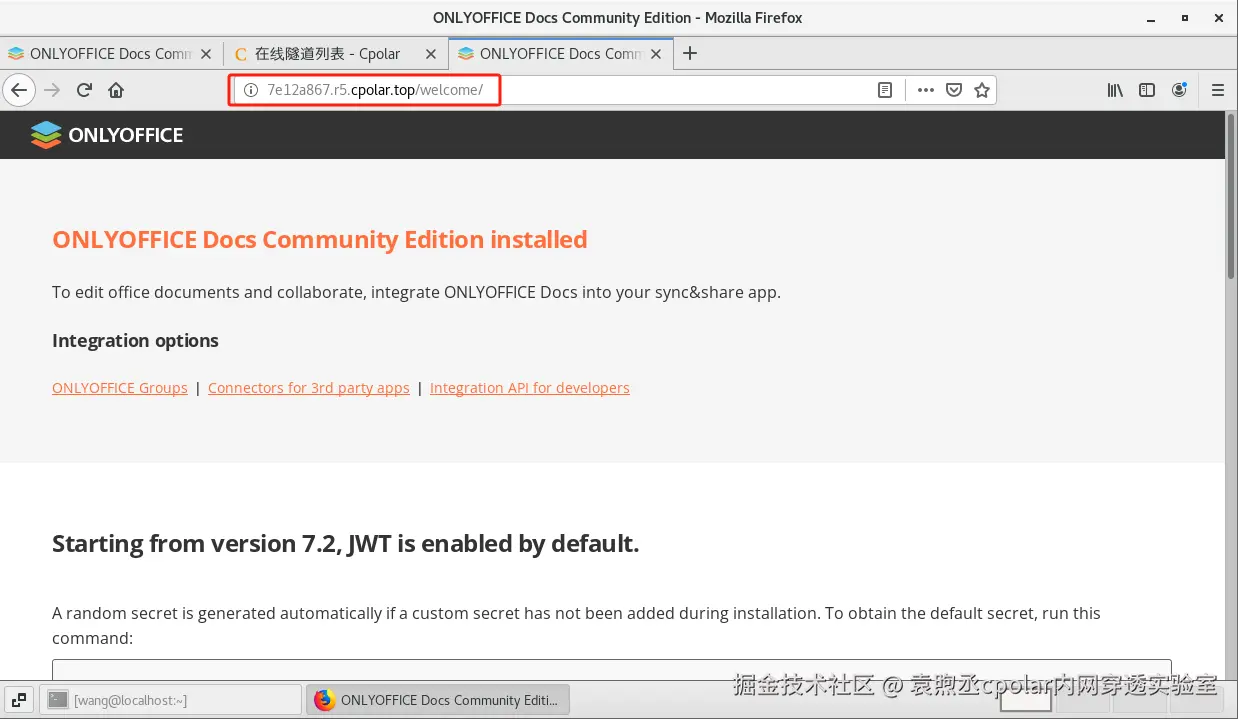Toggle reader view icon in address bar
1238x719 pixels.
coord(885,90)
